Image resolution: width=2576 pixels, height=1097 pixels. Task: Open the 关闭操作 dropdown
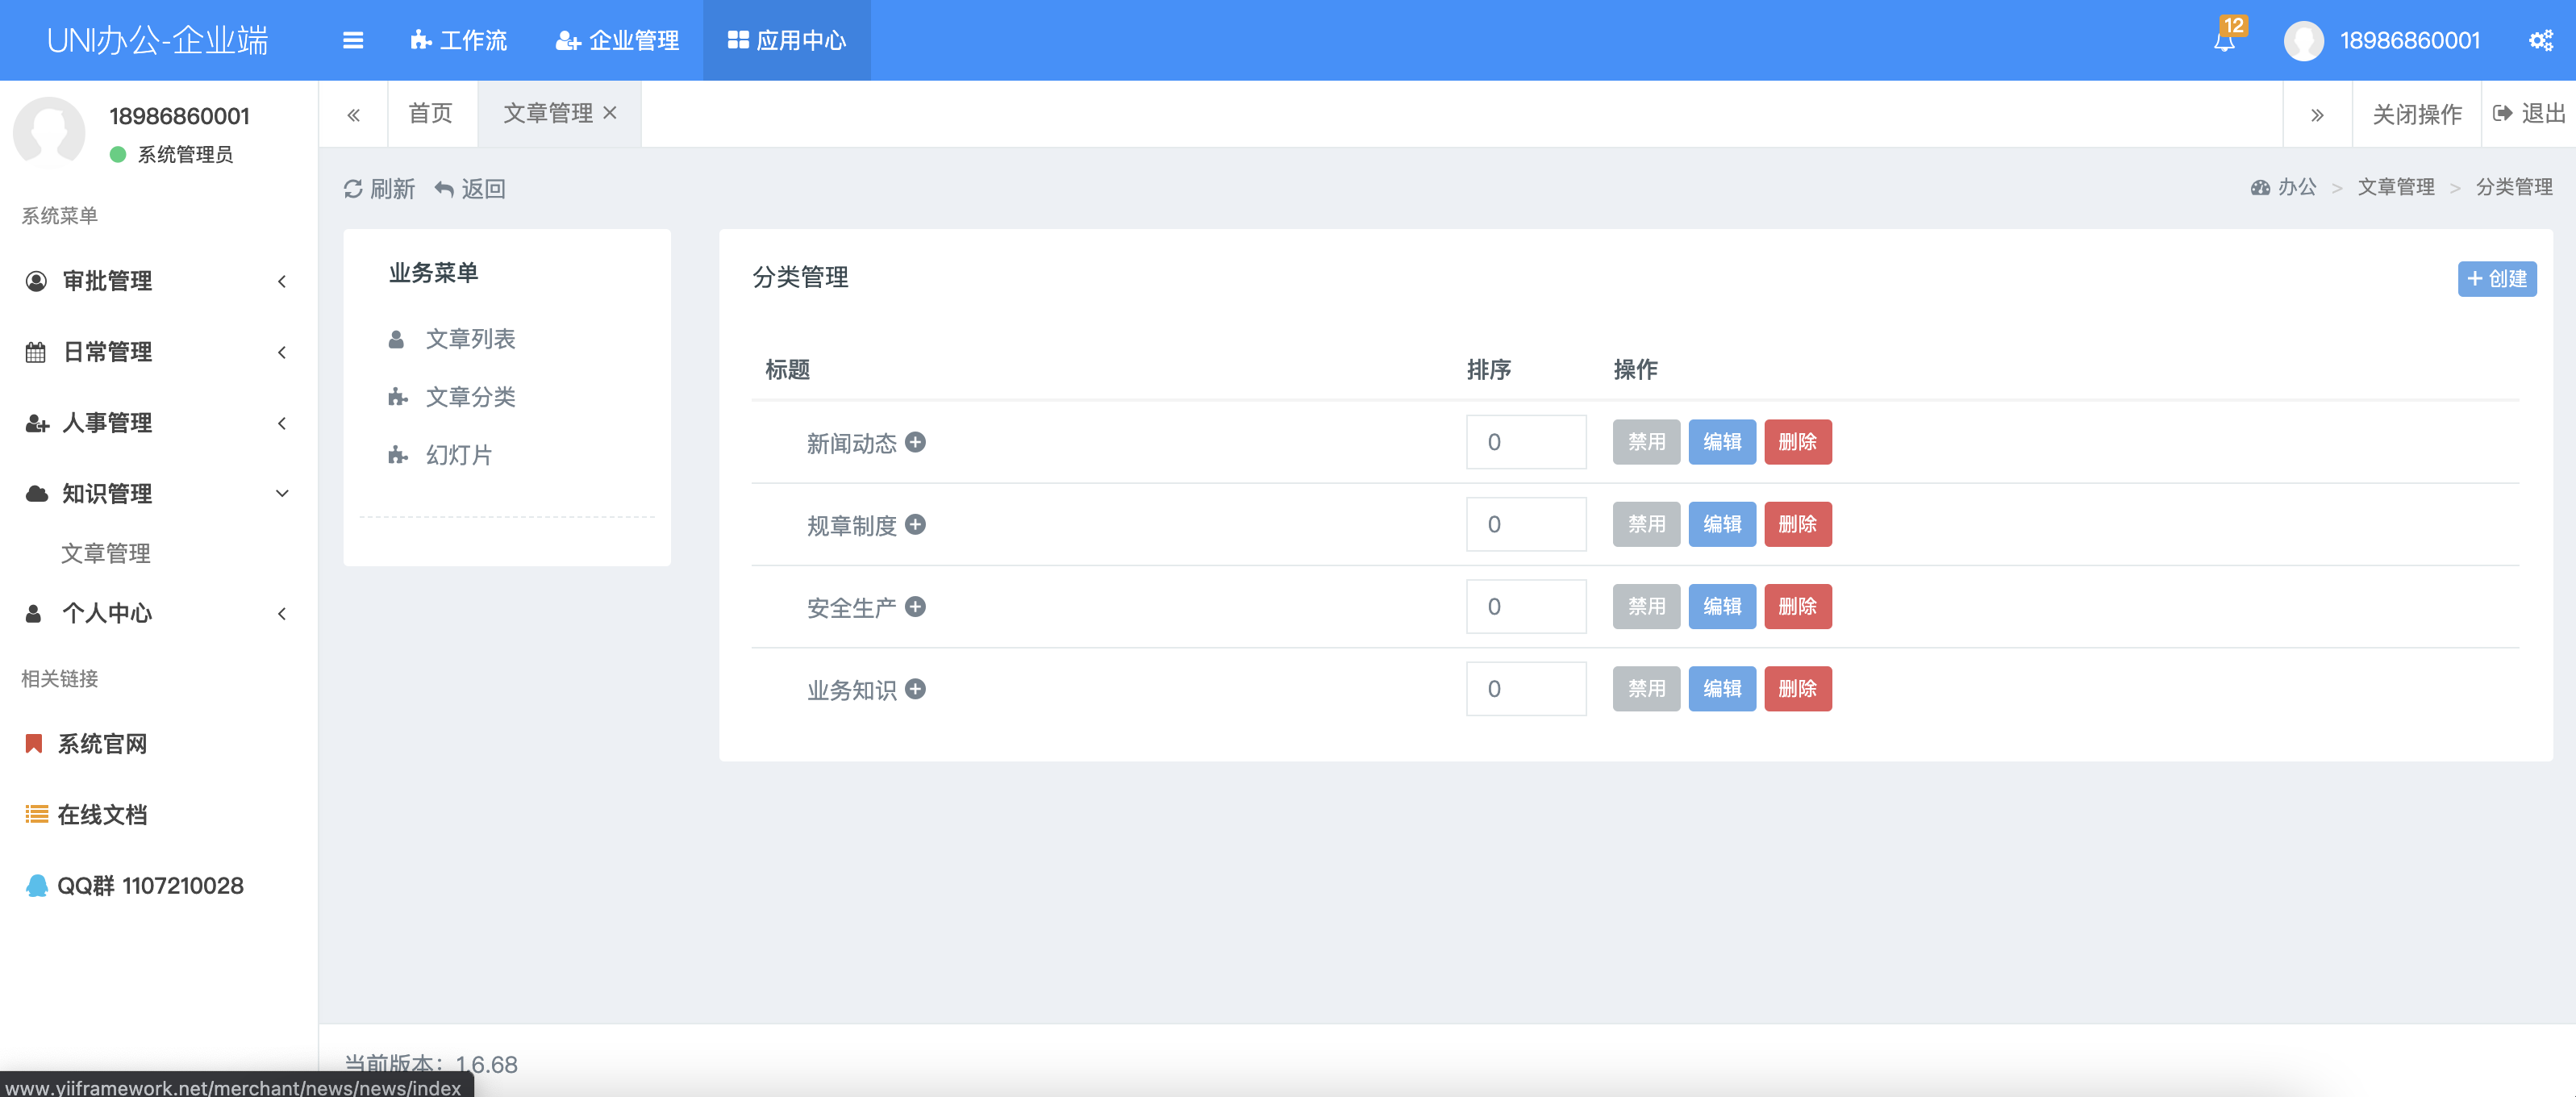point(2416,114)
